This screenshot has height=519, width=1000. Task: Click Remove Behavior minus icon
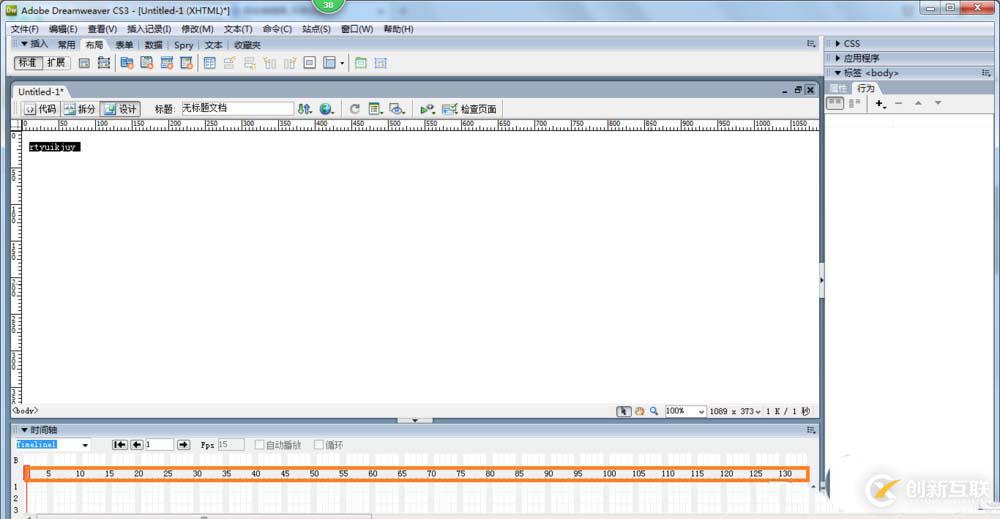tap(899, 103)
